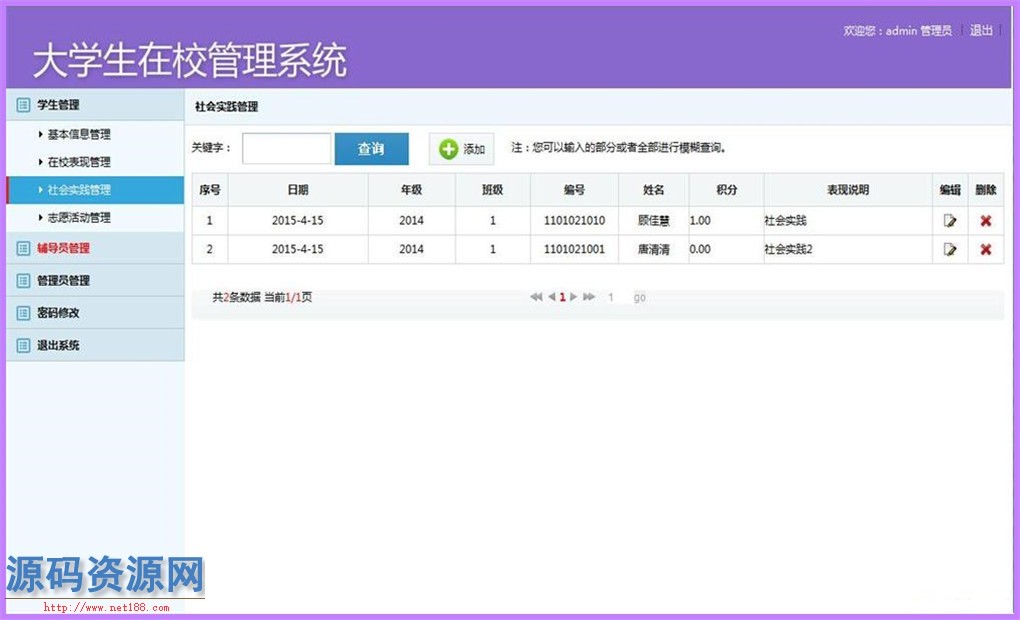Click 退出 link in top header
This screenshot has width=1020, height=620.
(981, 31)
